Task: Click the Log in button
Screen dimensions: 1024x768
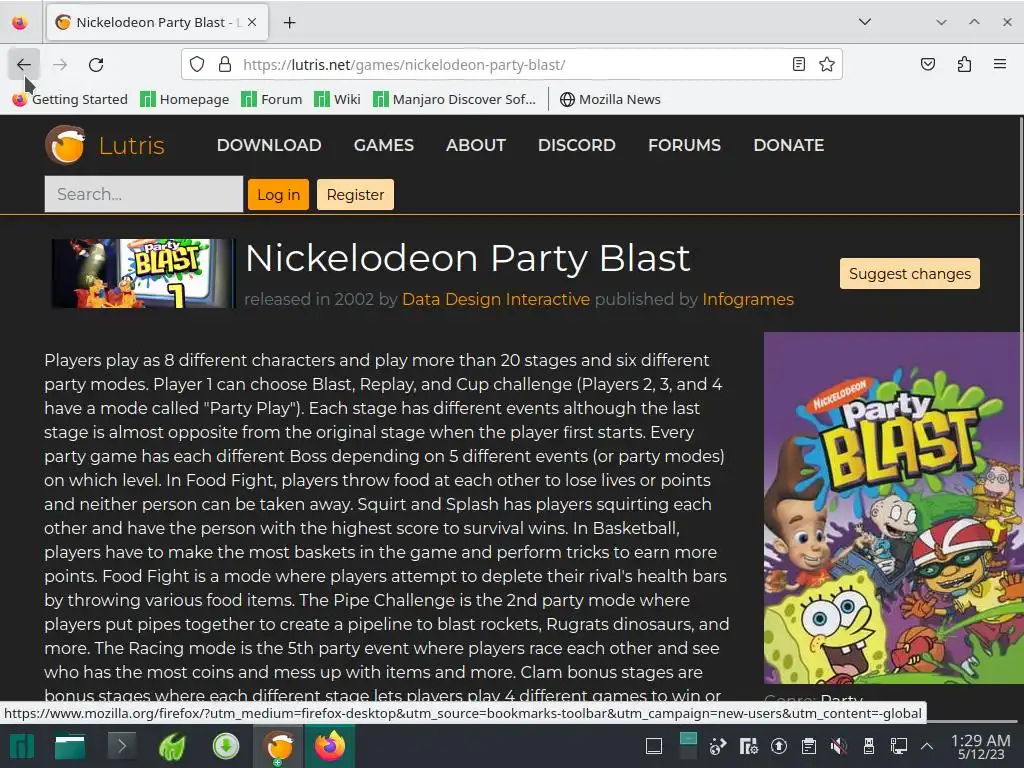Action: [278, 195]
